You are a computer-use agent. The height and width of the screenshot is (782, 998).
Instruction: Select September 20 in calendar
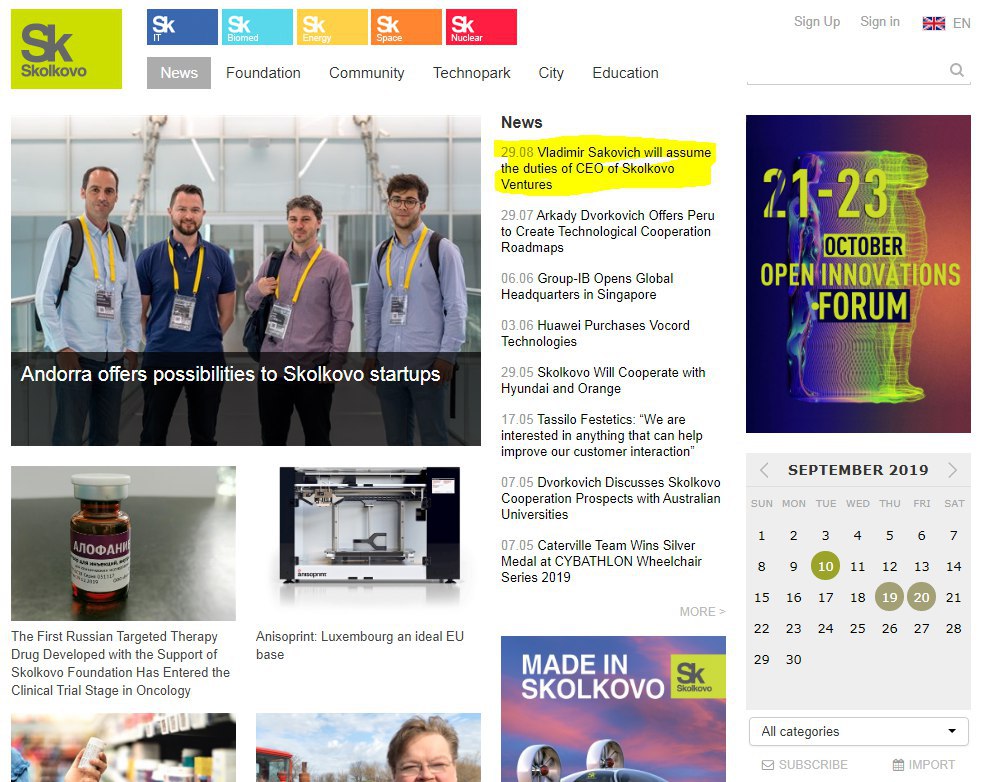[921, 597]
